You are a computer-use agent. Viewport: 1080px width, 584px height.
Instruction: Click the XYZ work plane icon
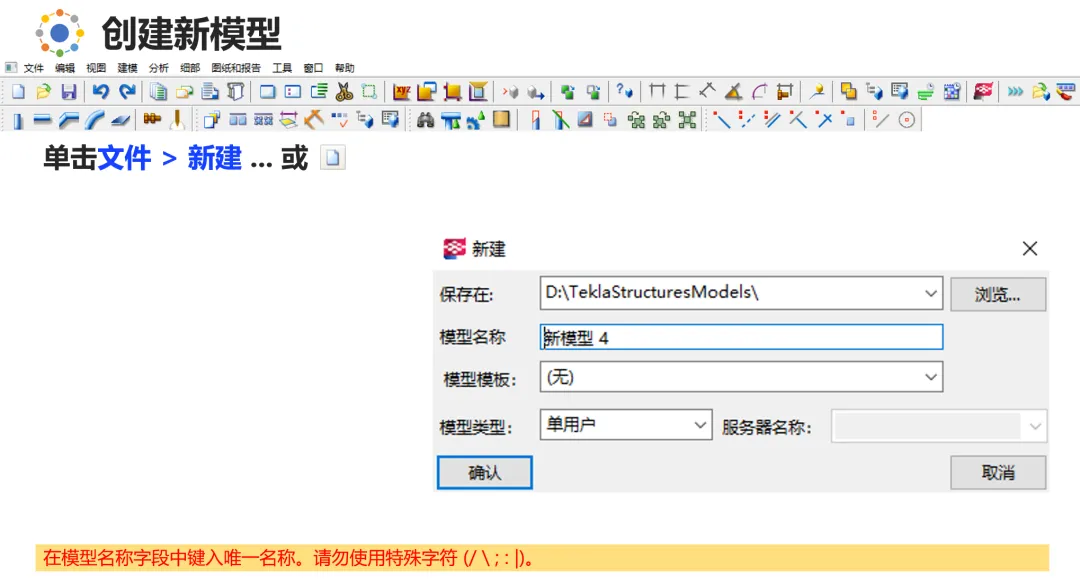pyautogui.click(x=402, y=92)
